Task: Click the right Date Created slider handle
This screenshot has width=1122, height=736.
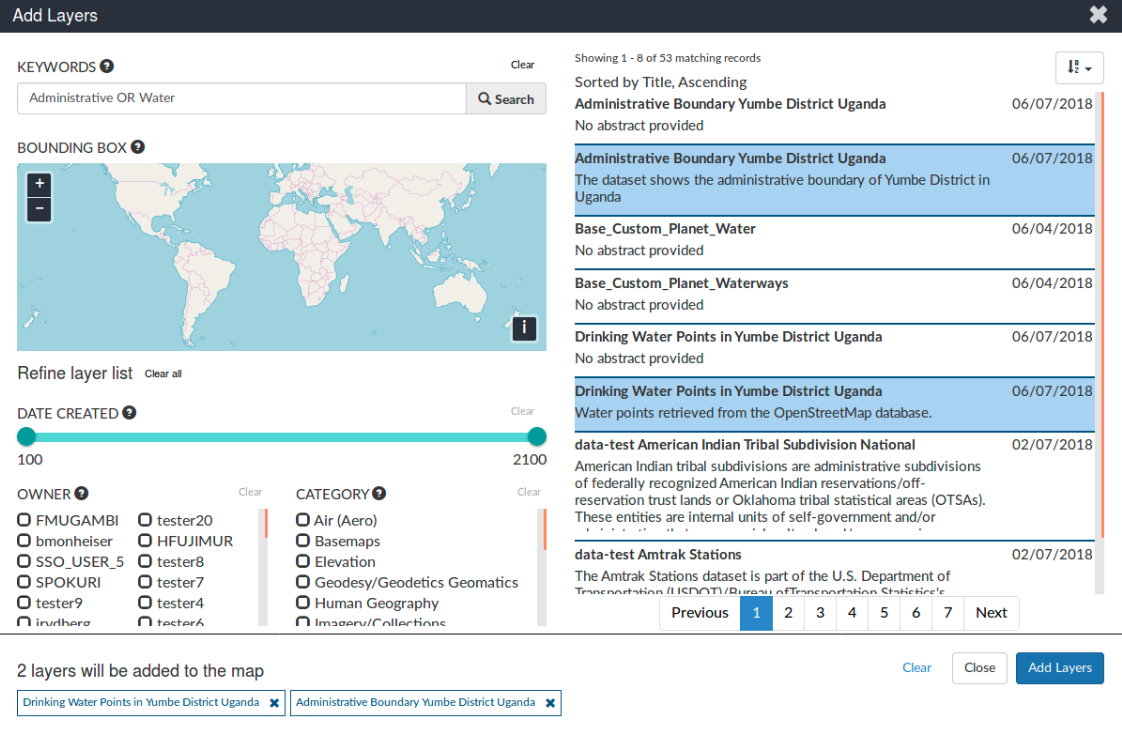Action: tap(537, 437)
